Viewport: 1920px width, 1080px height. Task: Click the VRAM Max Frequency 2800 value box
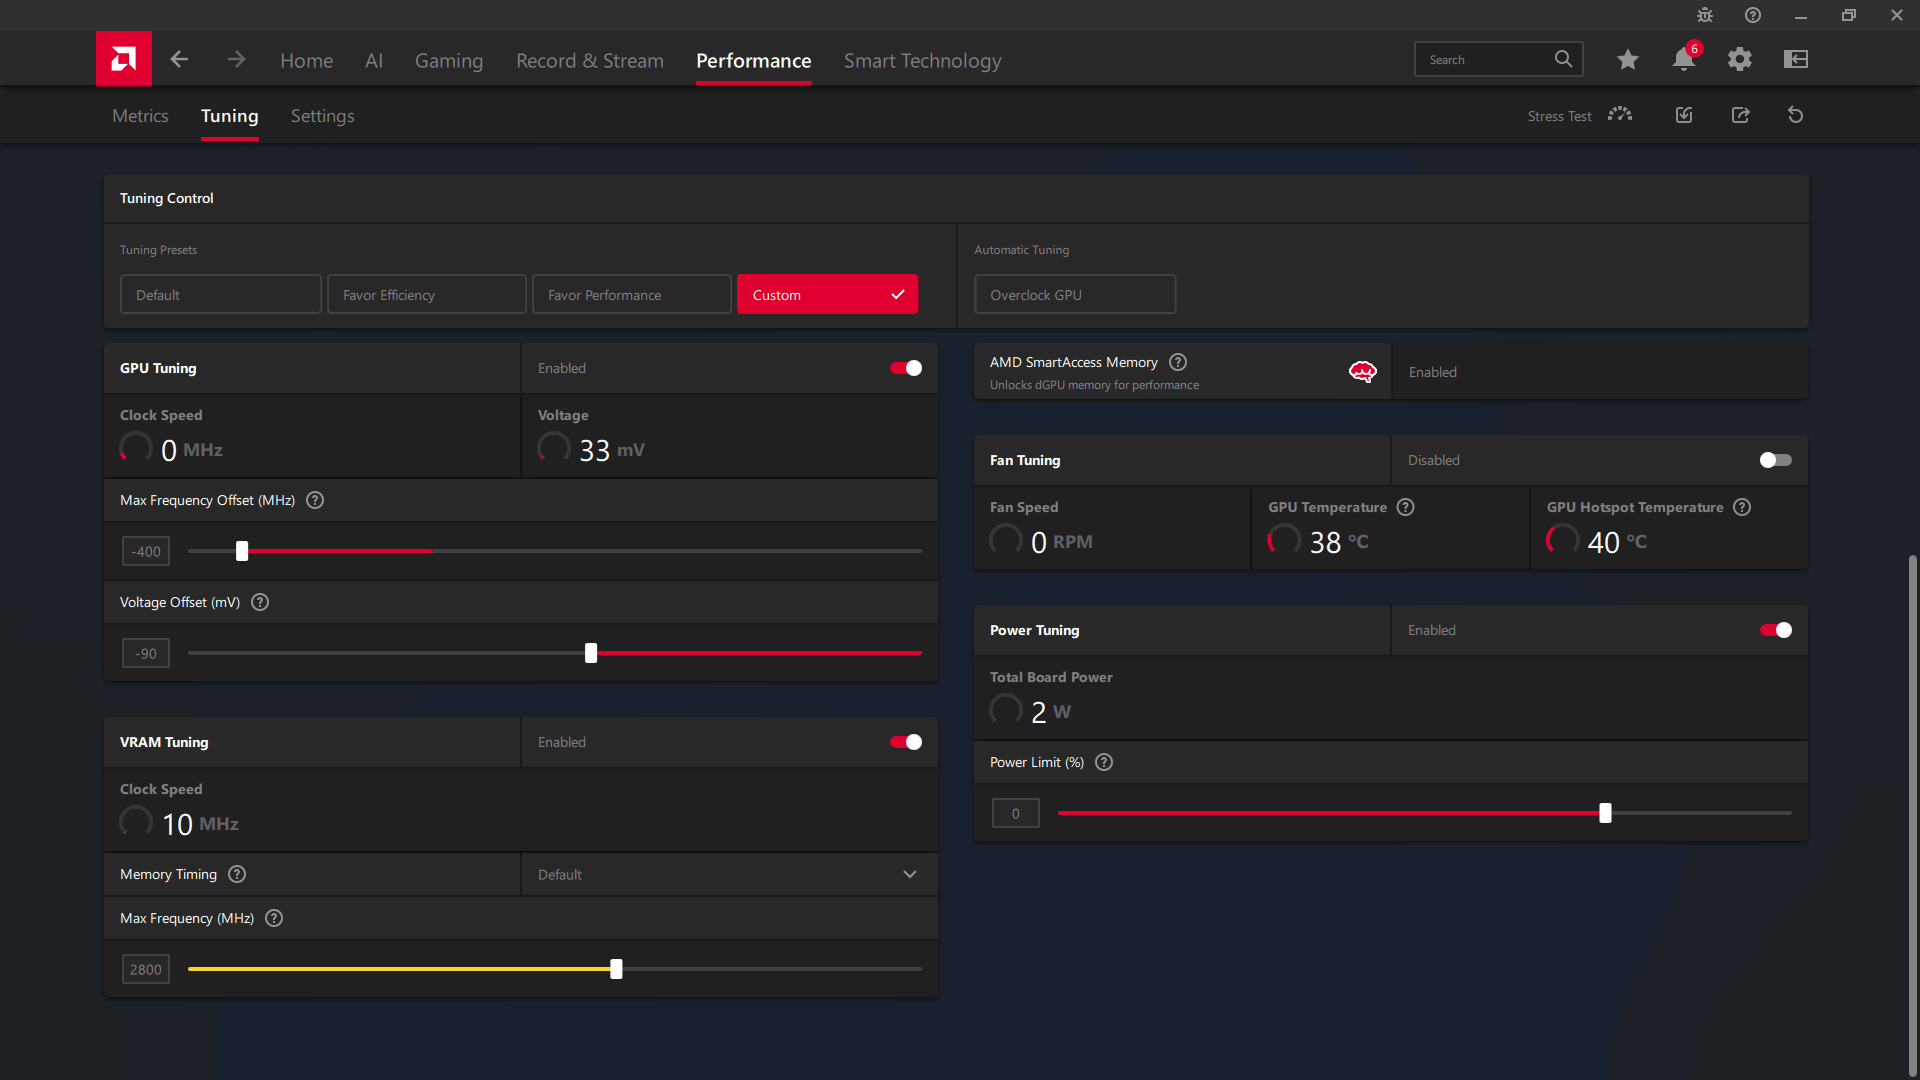click(x=146, y=969)
